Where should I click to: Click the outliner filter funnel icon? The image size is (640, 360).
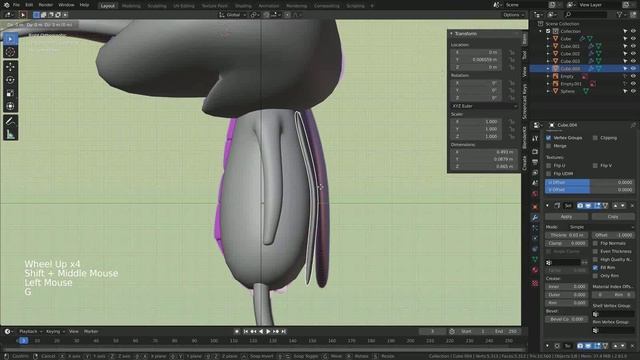(620, 15)
